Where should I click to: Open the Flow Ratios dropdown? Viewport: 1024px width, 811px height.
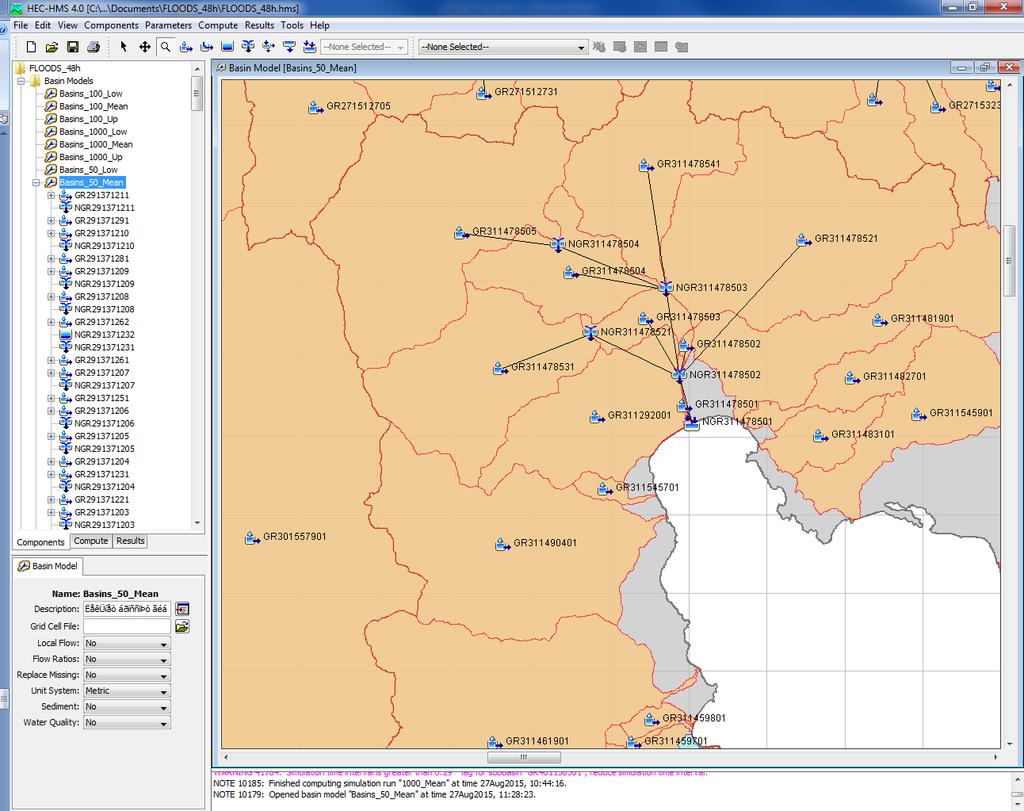tap(127, 660)
